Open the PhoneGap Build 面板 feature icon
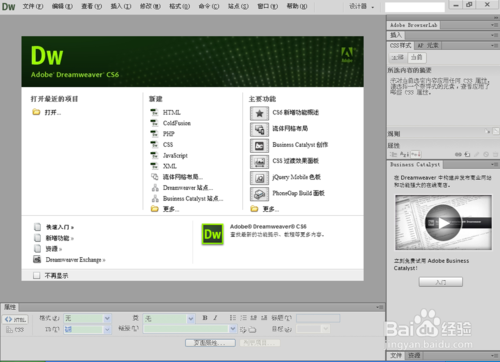The image size is (500, 362). coord(259,194)
